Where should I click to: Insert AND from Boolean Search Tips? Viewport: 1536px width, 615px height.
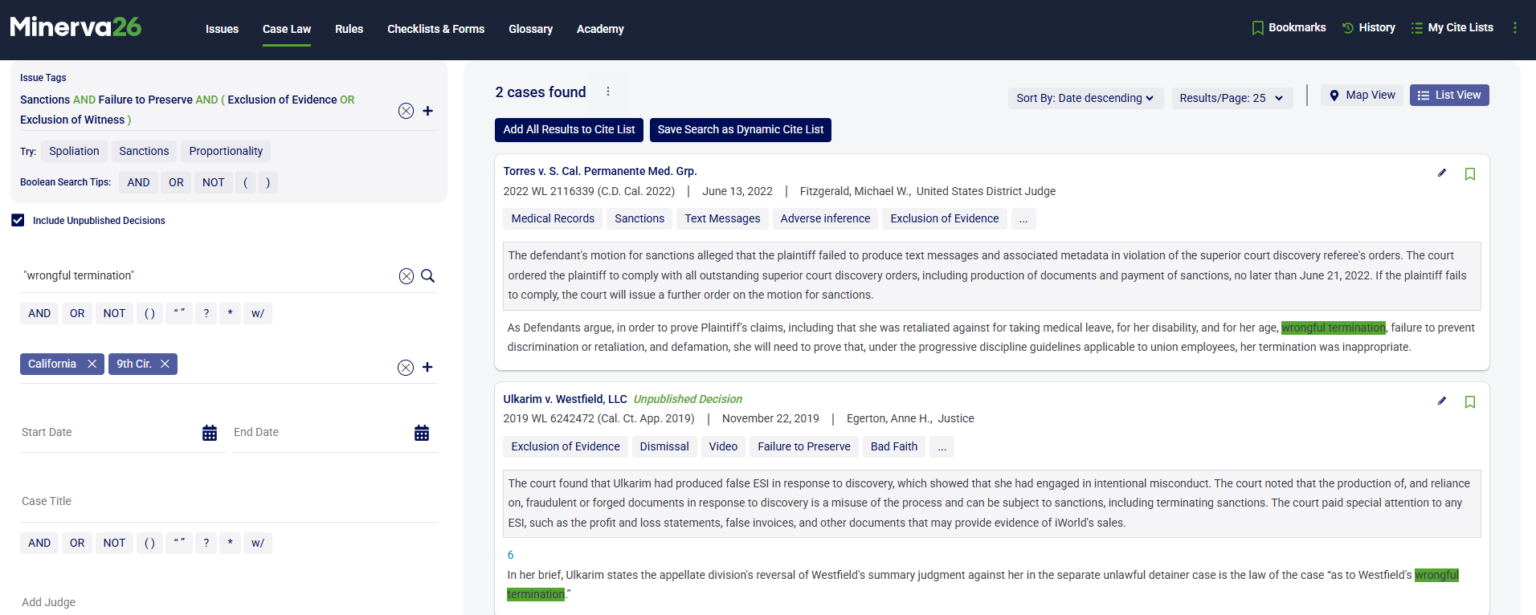[139, 182]
